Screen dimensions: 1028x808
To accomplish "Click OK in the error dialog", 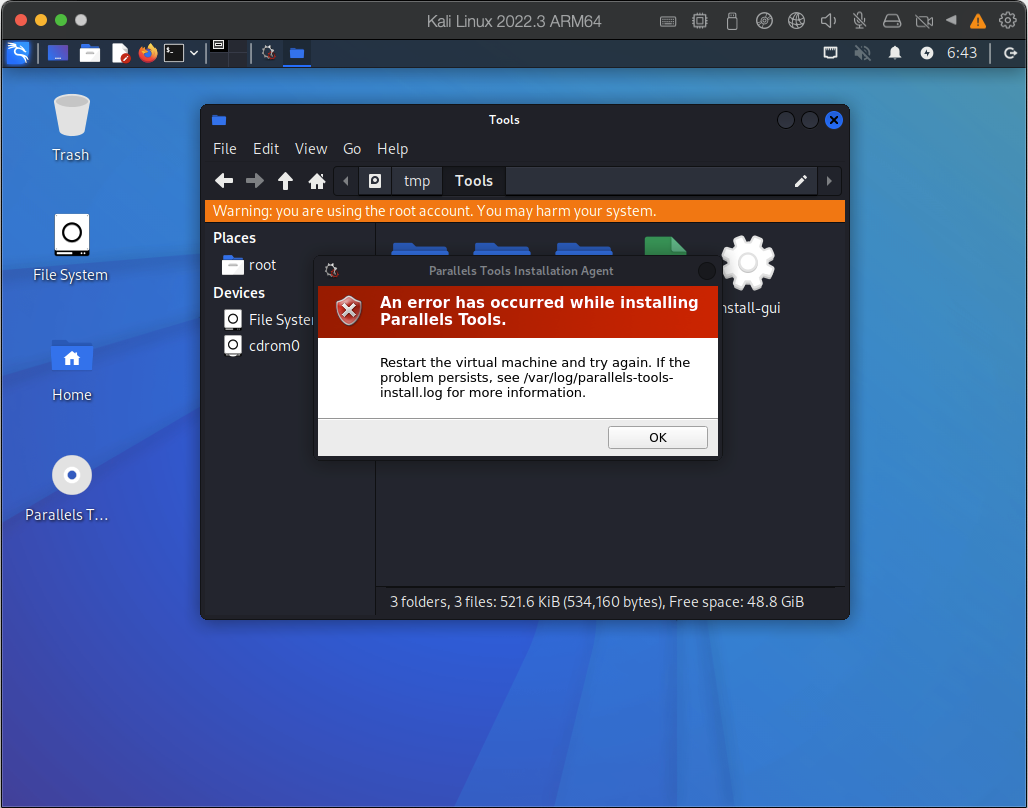I will tap(658, 437).
